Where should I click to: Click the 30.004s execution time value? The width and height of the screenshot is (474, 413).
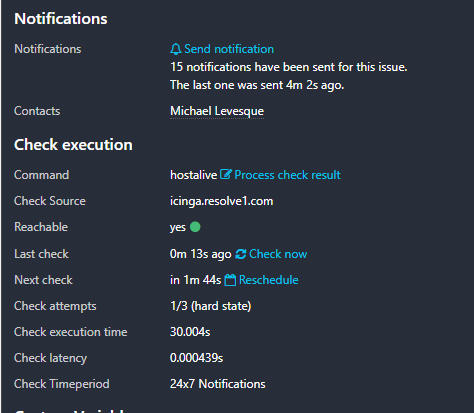[190, 332]
